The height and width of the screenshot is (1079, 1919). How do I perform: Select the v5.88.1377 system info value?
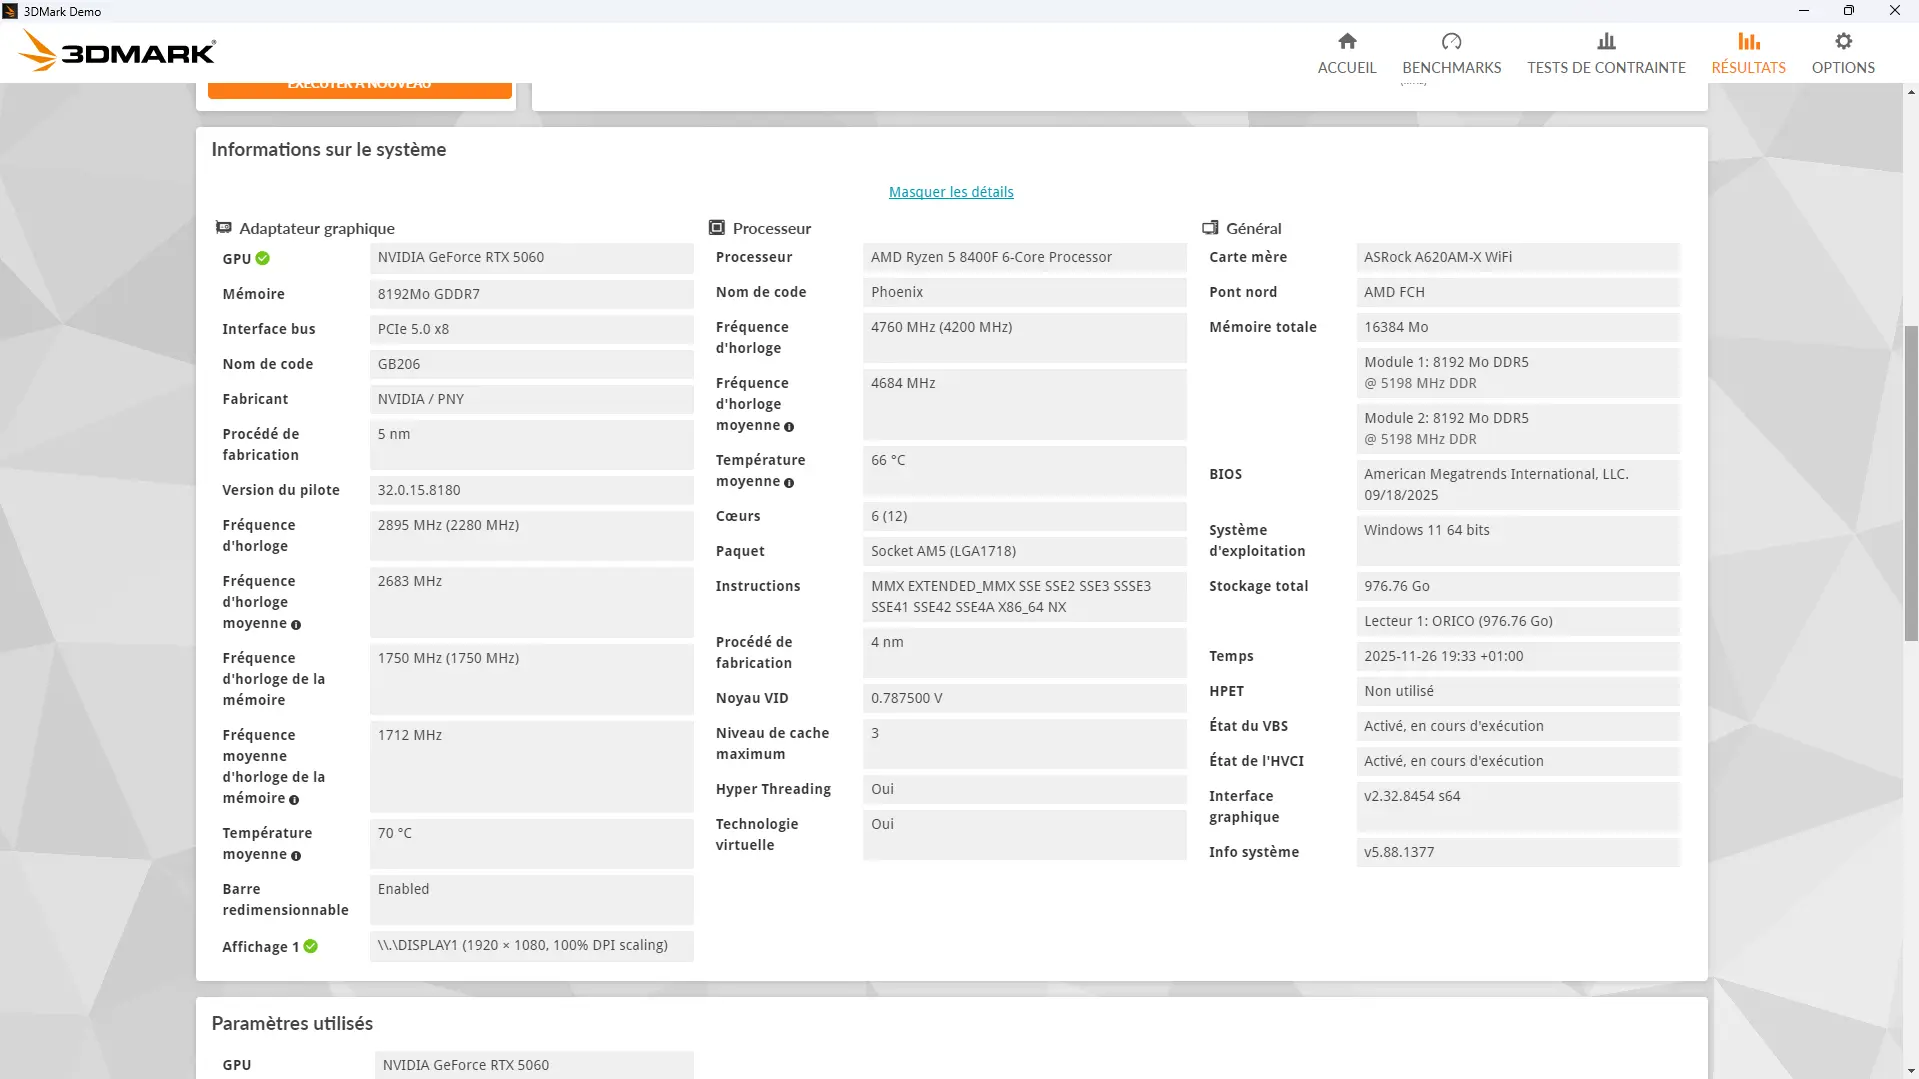coord(1518,852)
